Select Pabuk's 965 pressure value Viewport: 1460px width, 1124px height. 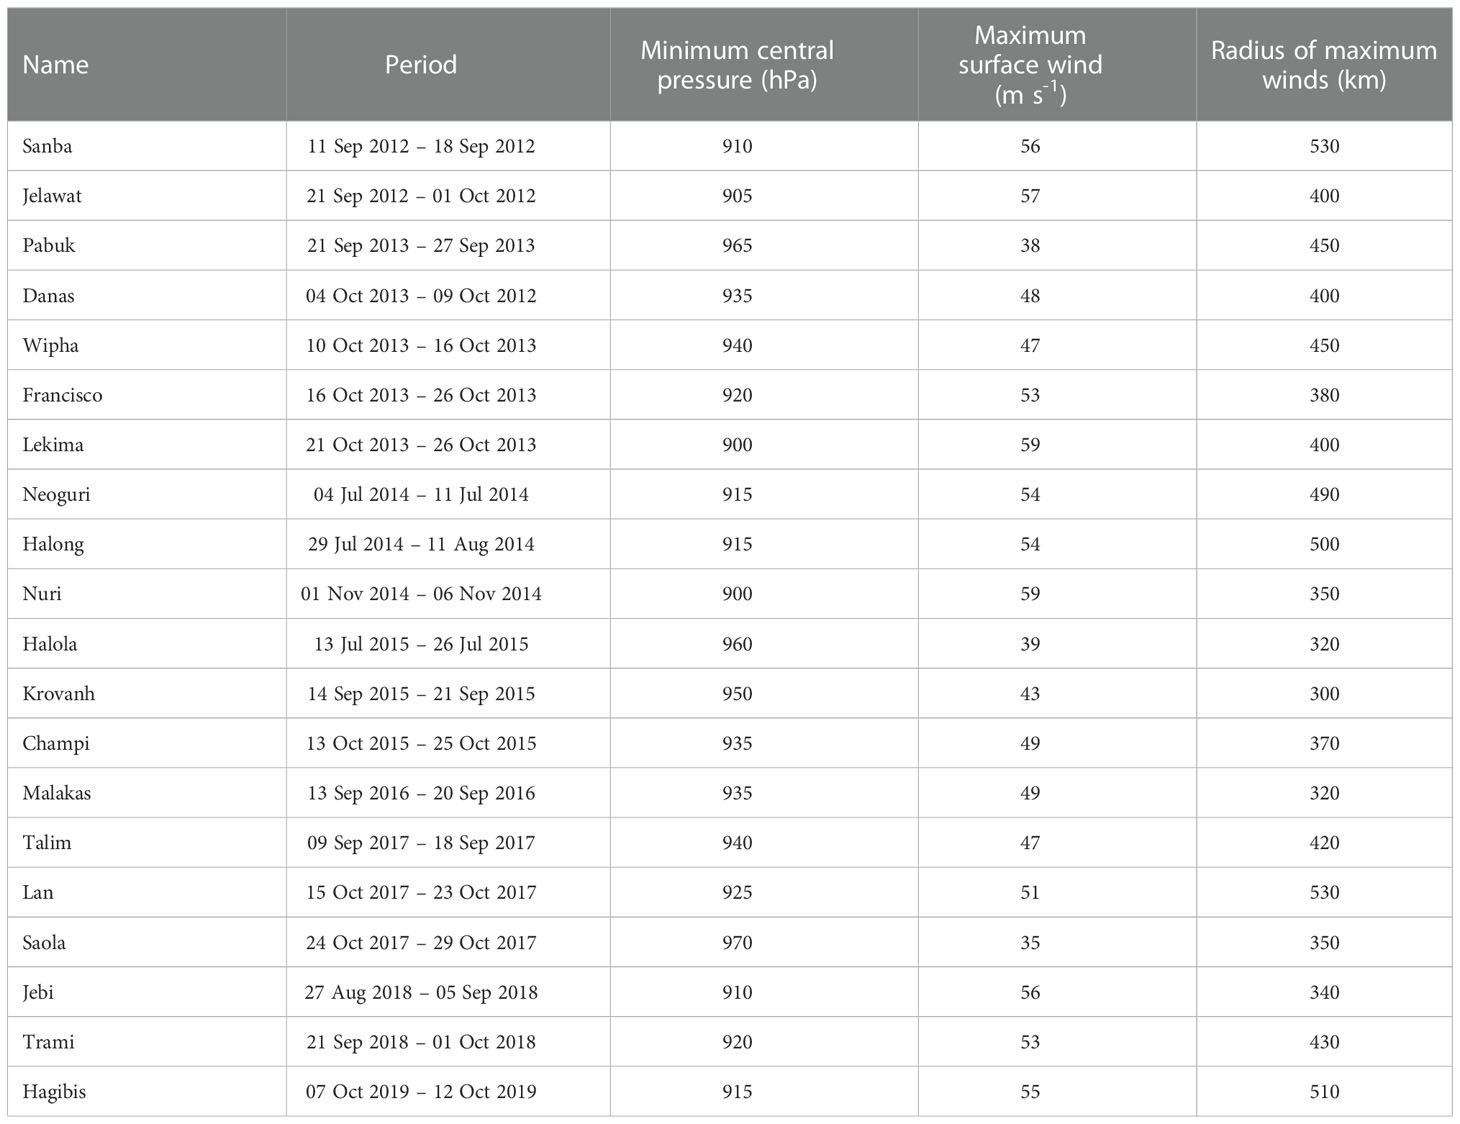coord(737,246)
